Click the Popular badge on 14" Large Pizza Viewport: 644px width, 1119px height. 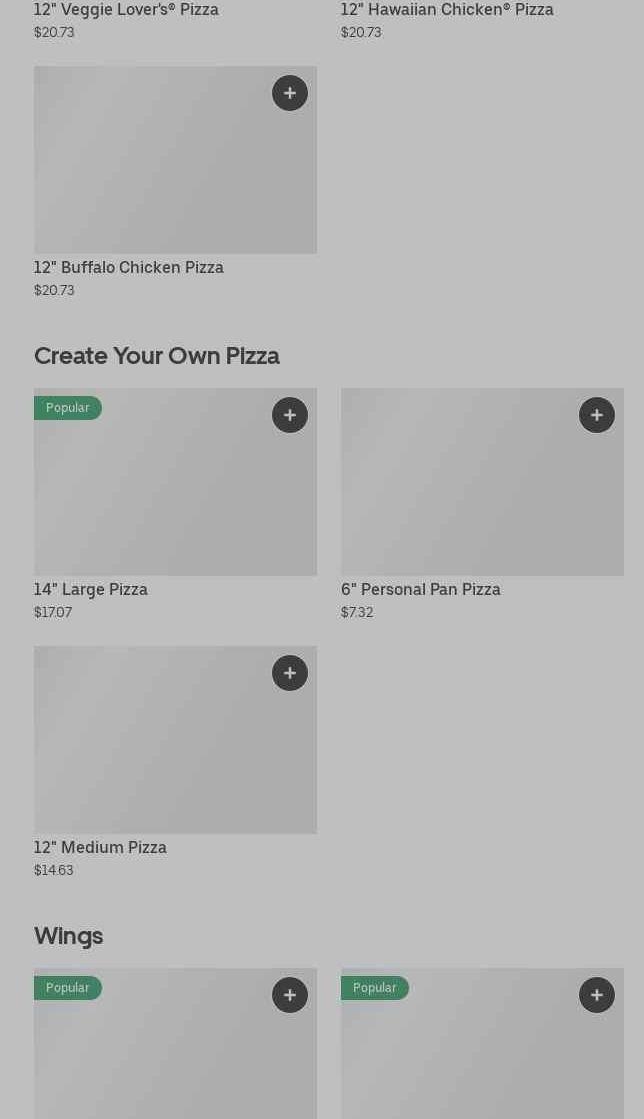point(68,408)
